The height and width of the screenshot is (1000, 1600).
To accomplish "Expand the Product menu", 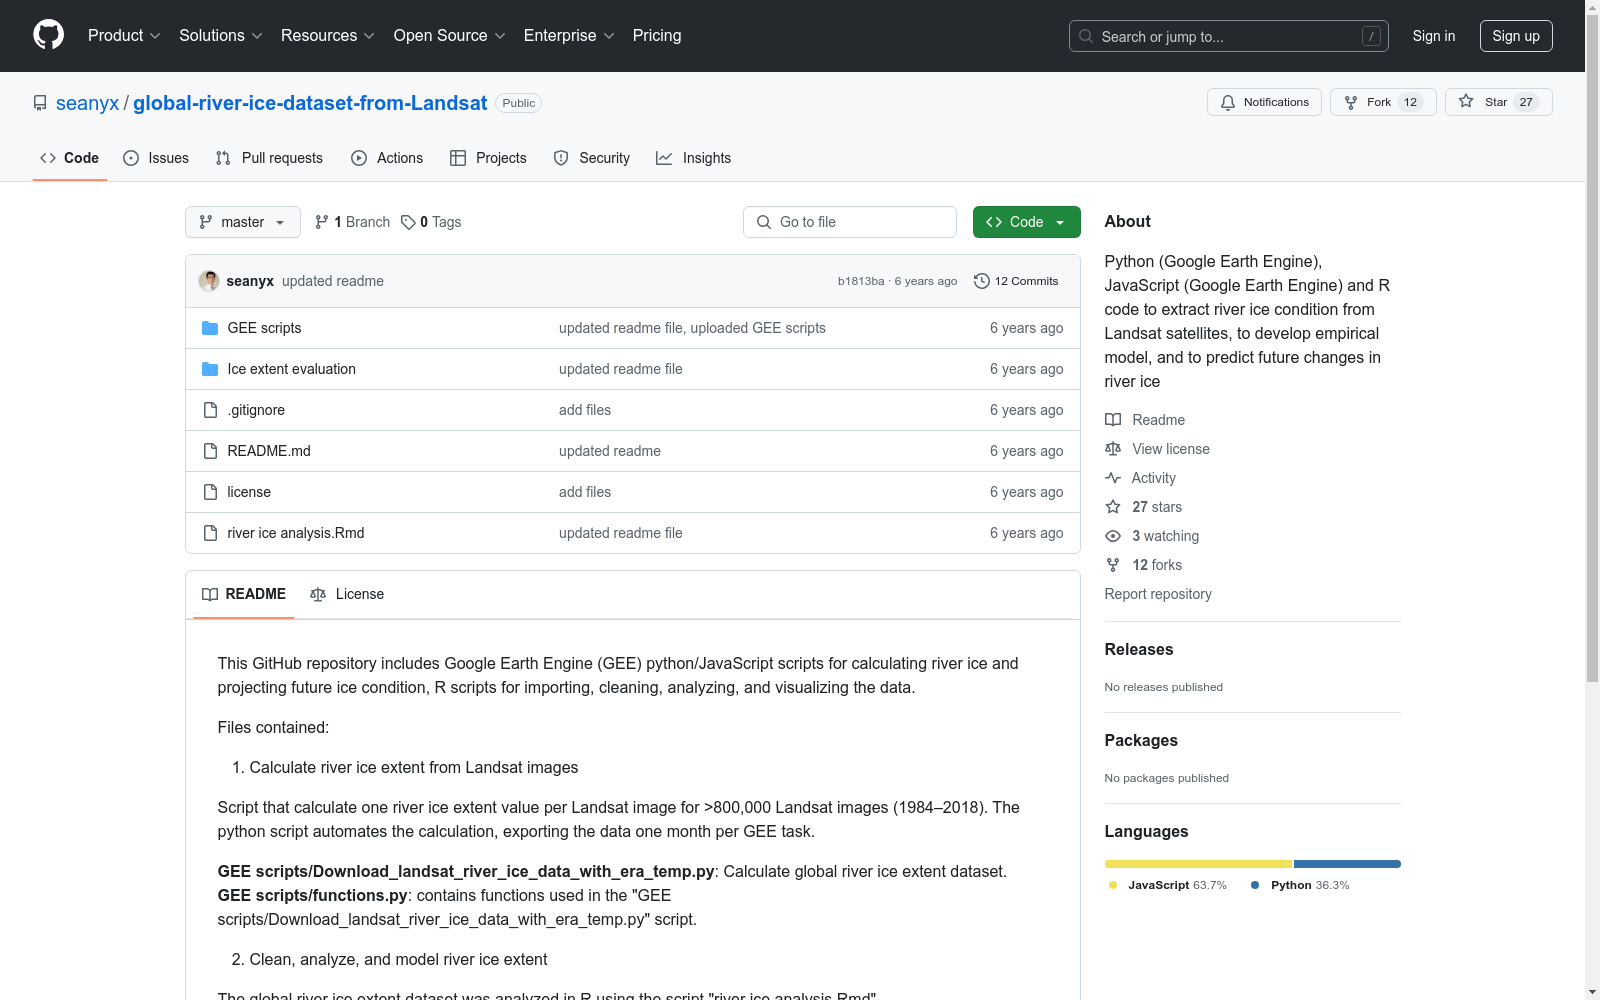I will 124,36.
